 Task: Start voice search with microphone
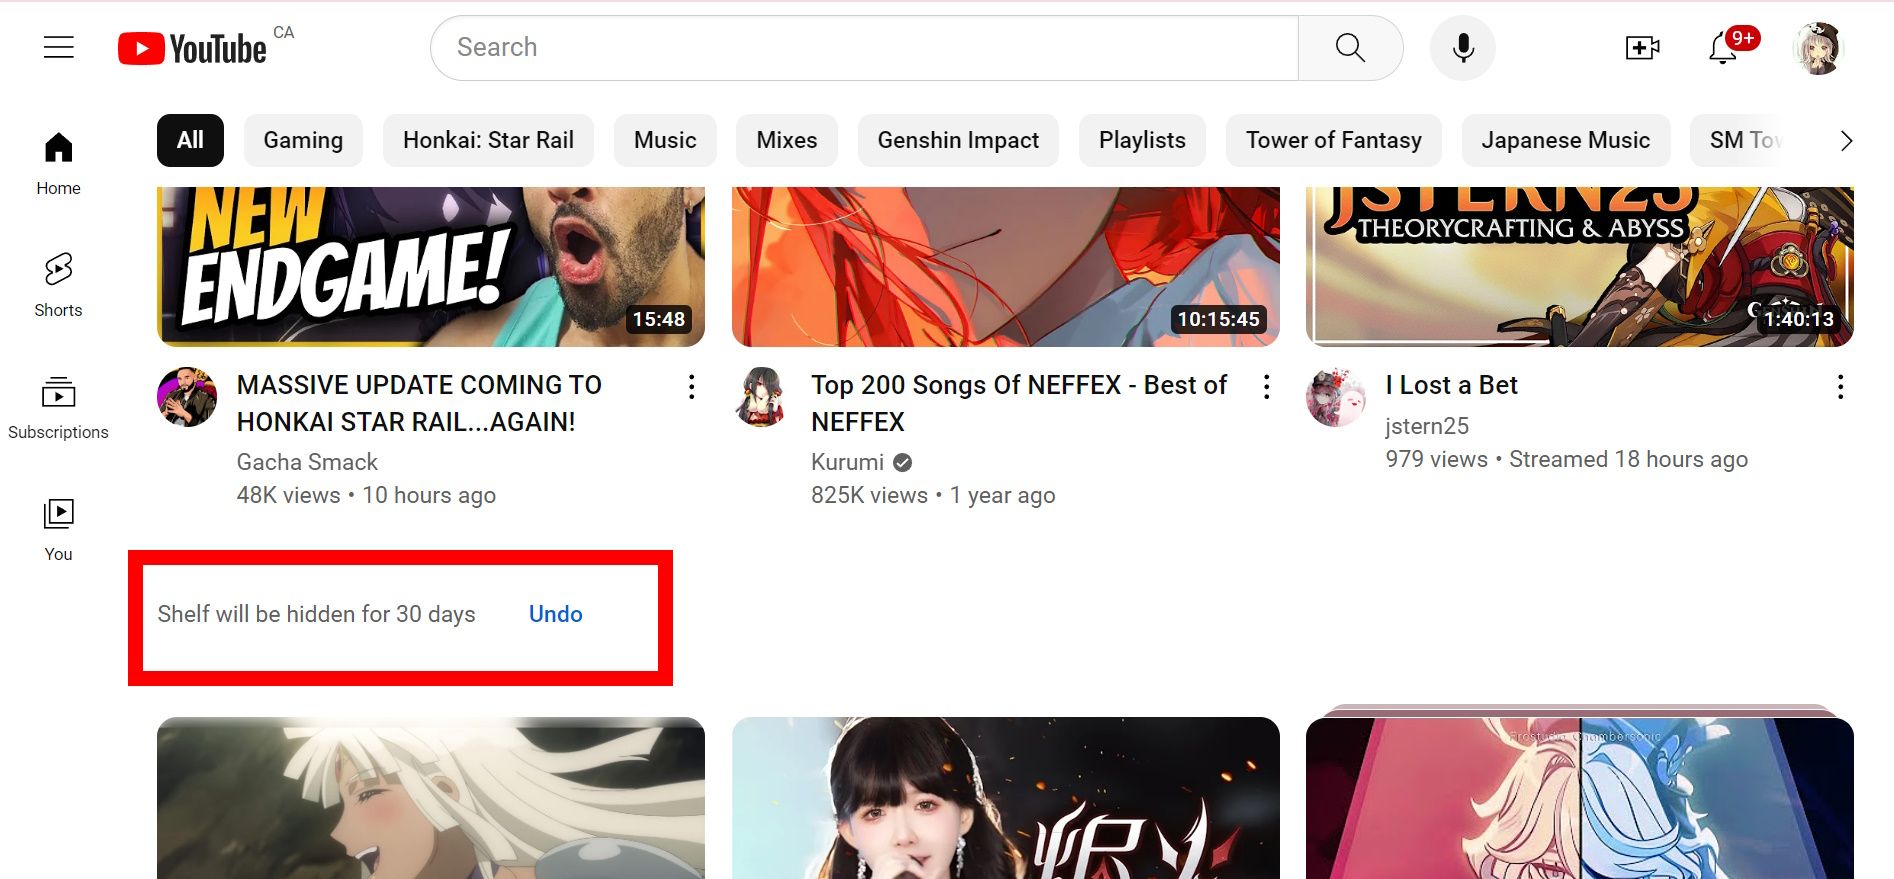1463,47
